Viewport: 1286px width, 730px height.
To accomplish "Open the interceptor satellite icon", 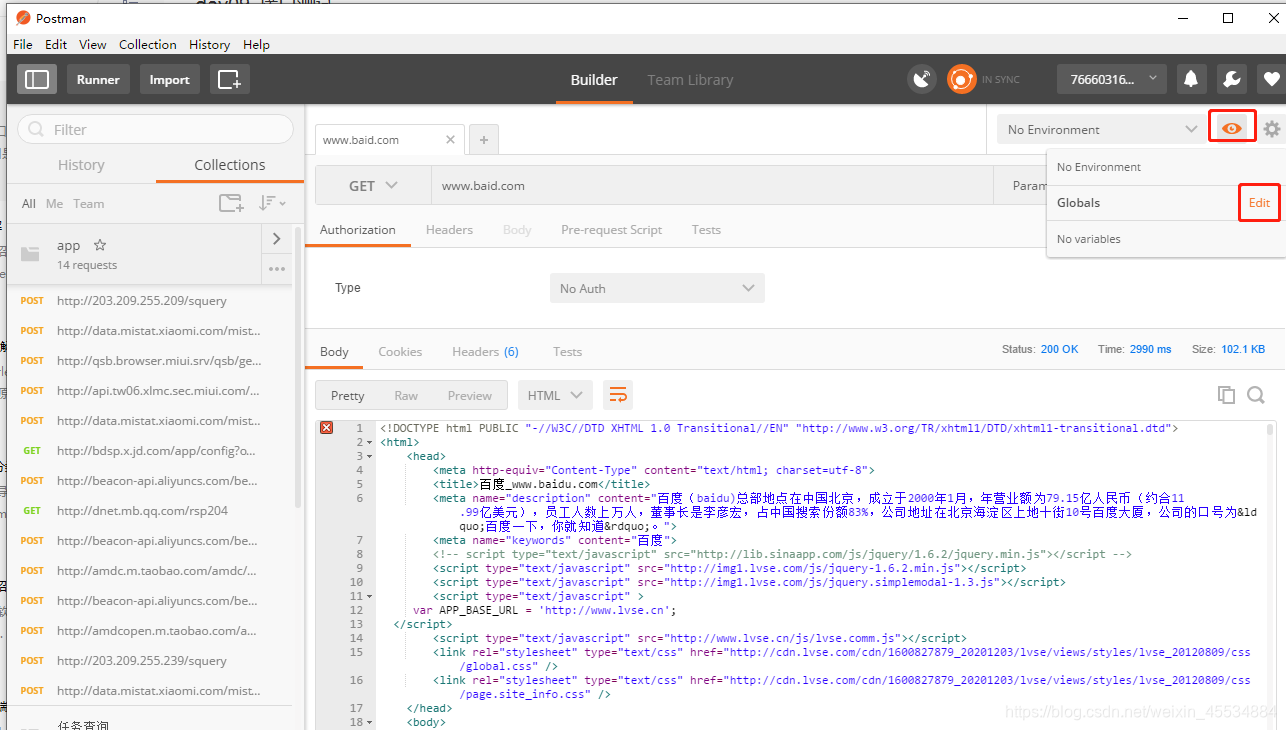I will [x=922, y=79].
